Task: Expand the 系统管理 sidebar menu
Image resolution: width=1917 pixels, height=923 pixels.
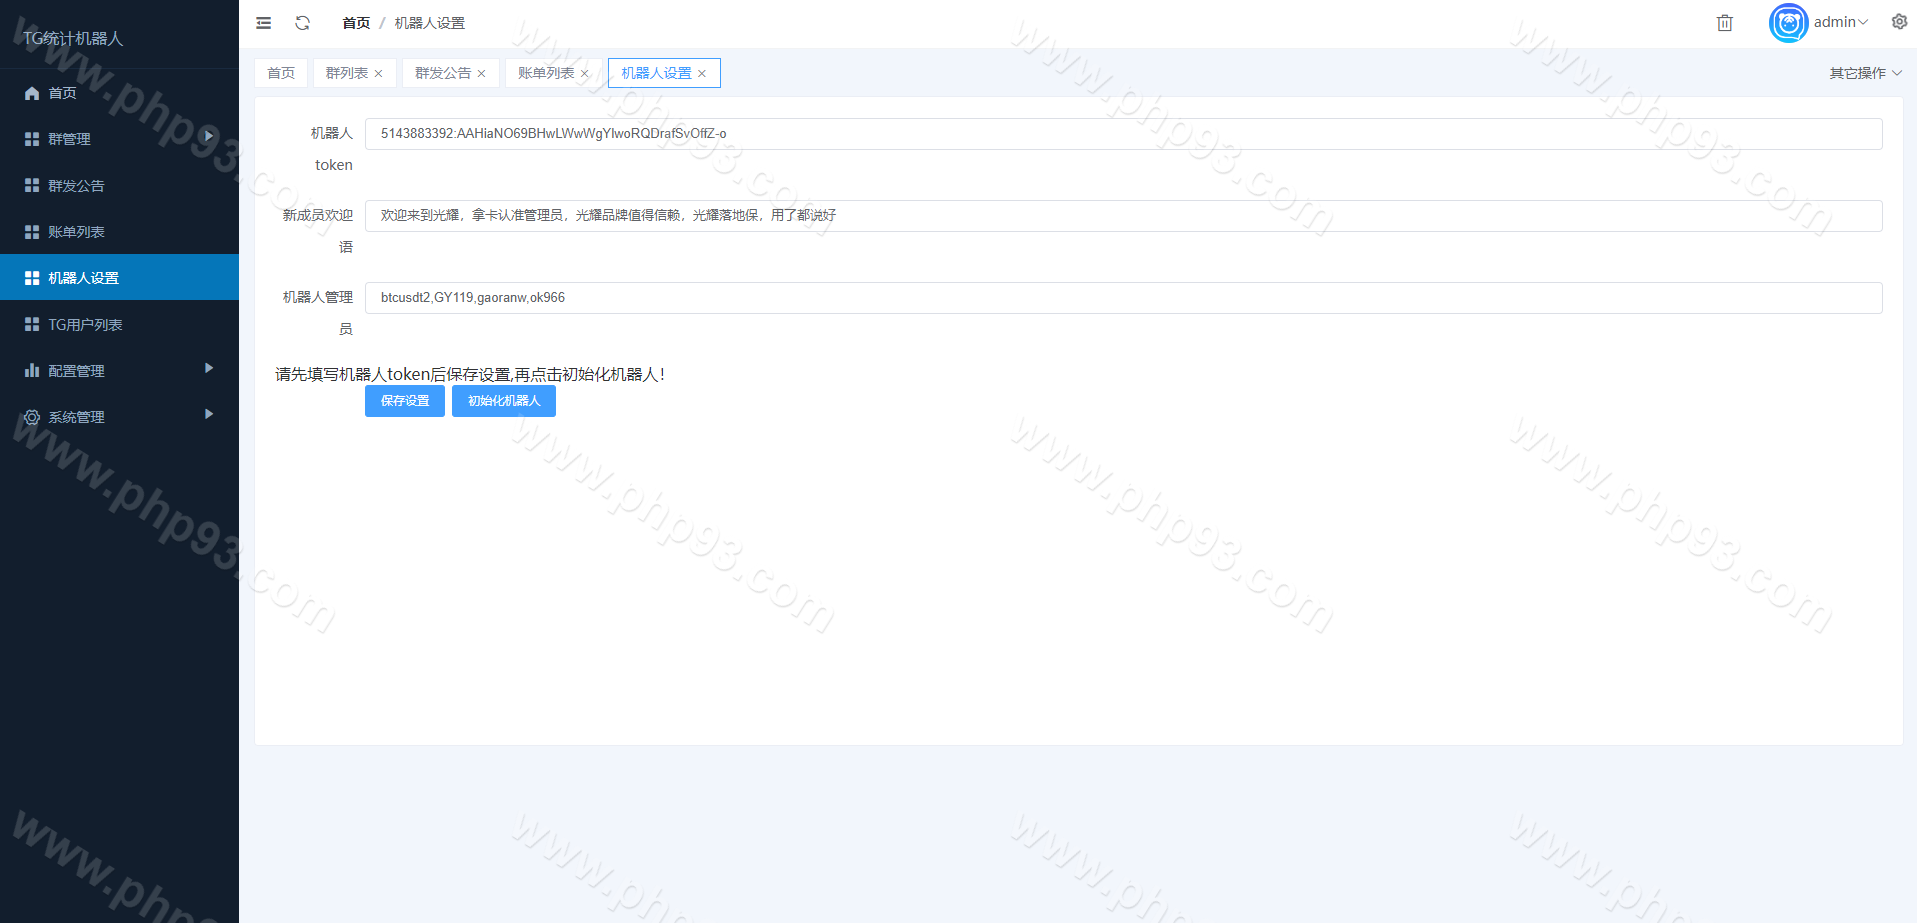Action: pos(119,417)
